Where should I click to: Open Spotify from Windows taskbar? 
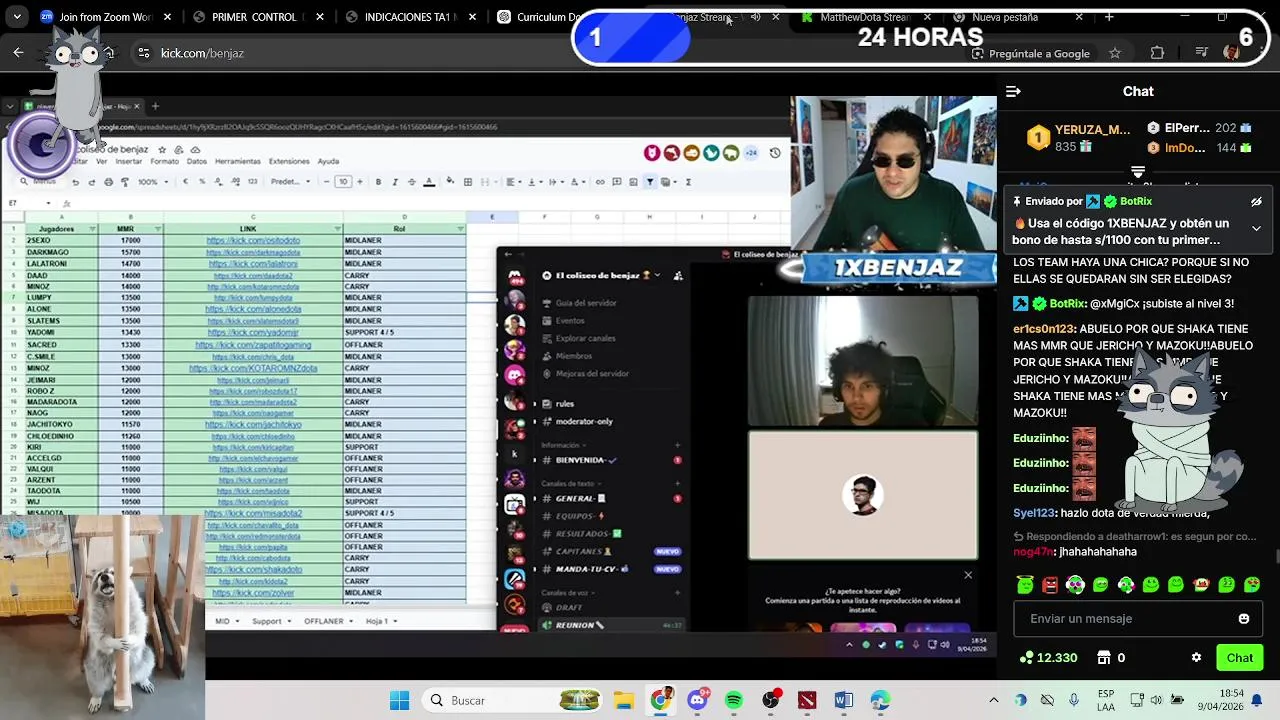[x=734, y=700]
